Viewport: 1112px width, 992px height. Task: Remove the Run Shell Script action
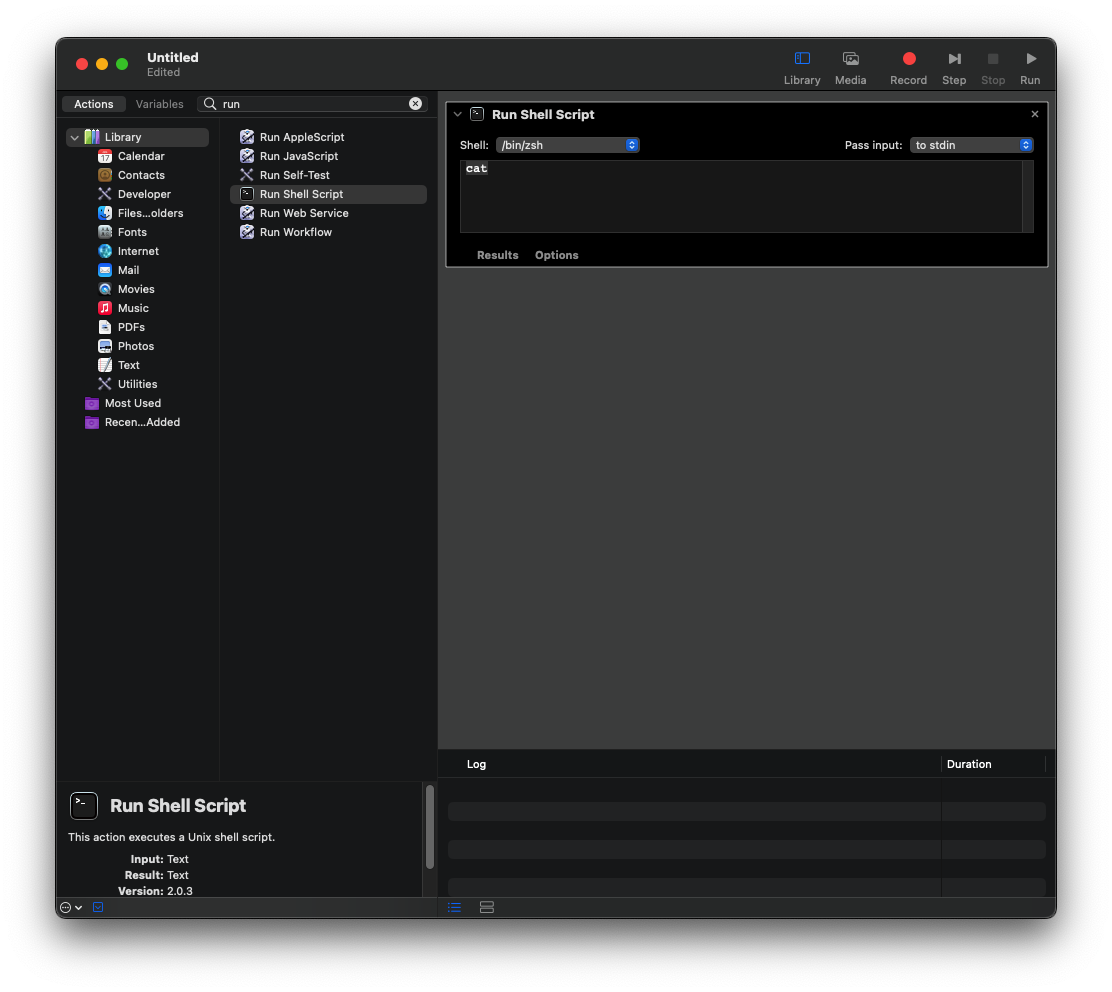pyautogui.click(x=1035, y=114)
